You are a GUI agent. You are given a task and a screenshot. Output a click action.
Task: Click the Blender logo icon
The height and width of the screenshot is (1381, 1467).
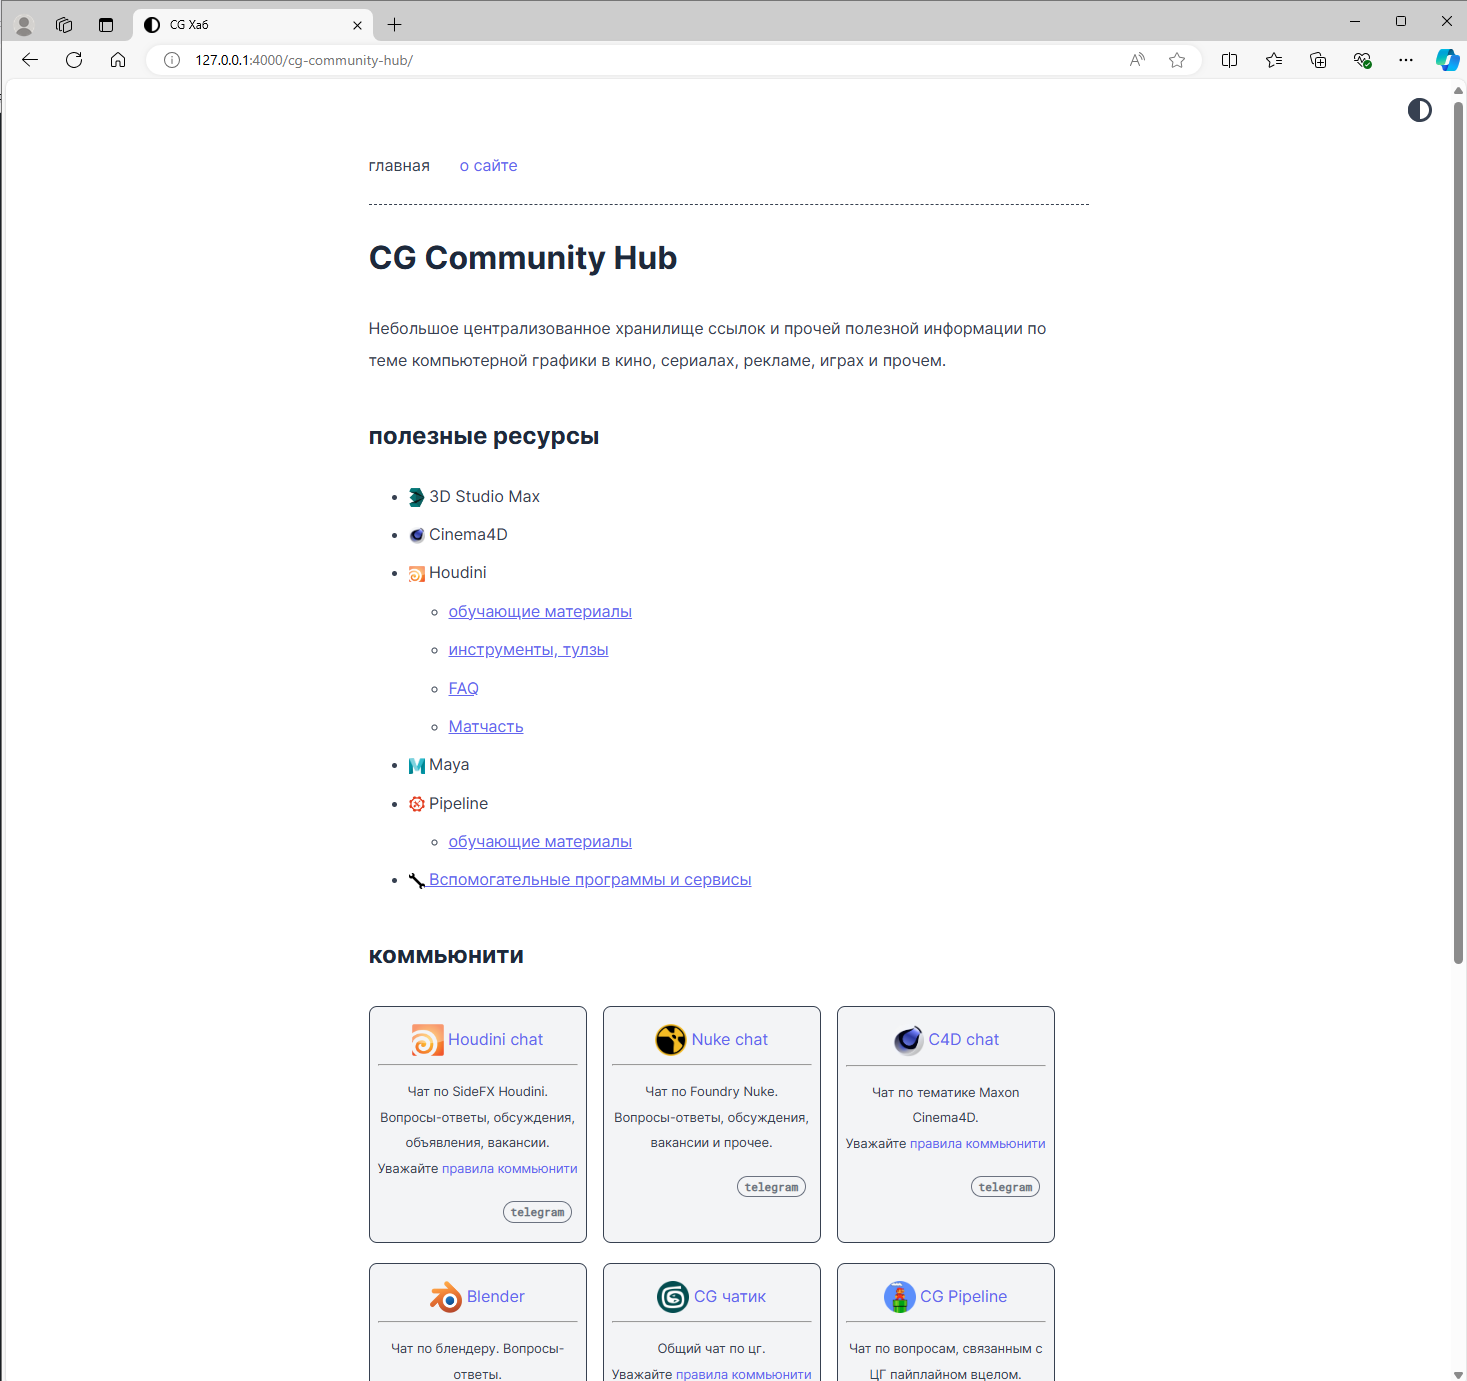[x=445, y=1297]
